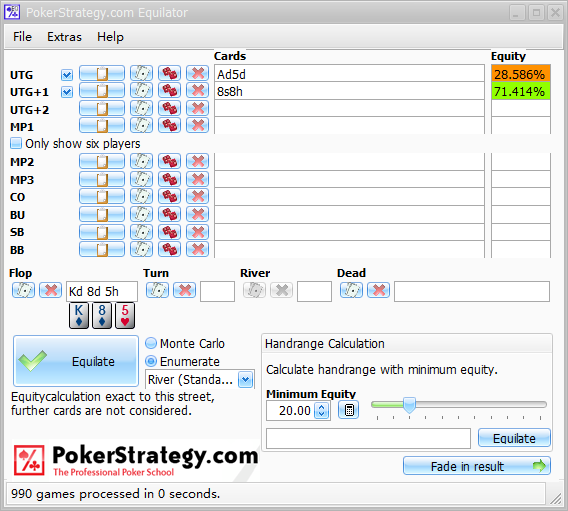The height and width of the screenshot is (511, 568).
Task: Pick cards for BU player
Action: (141, 214)
